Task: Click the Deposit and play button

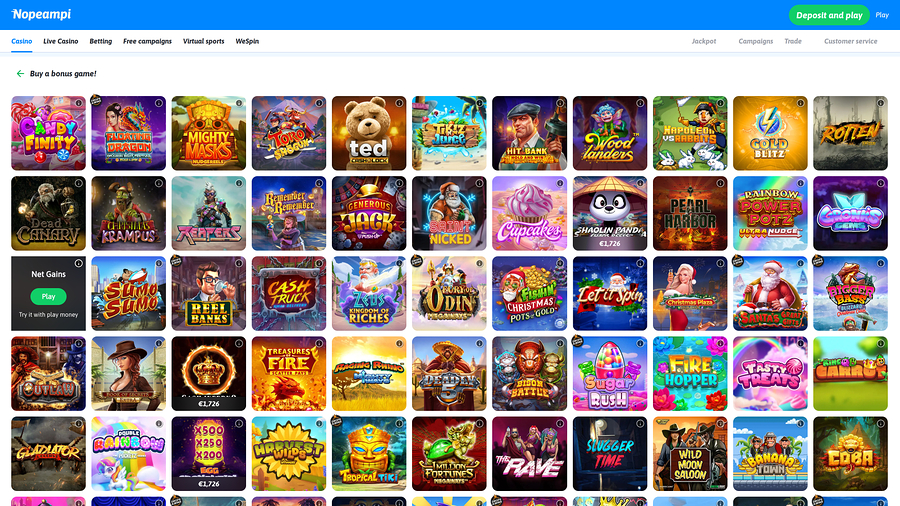Action: coord(829,15)
